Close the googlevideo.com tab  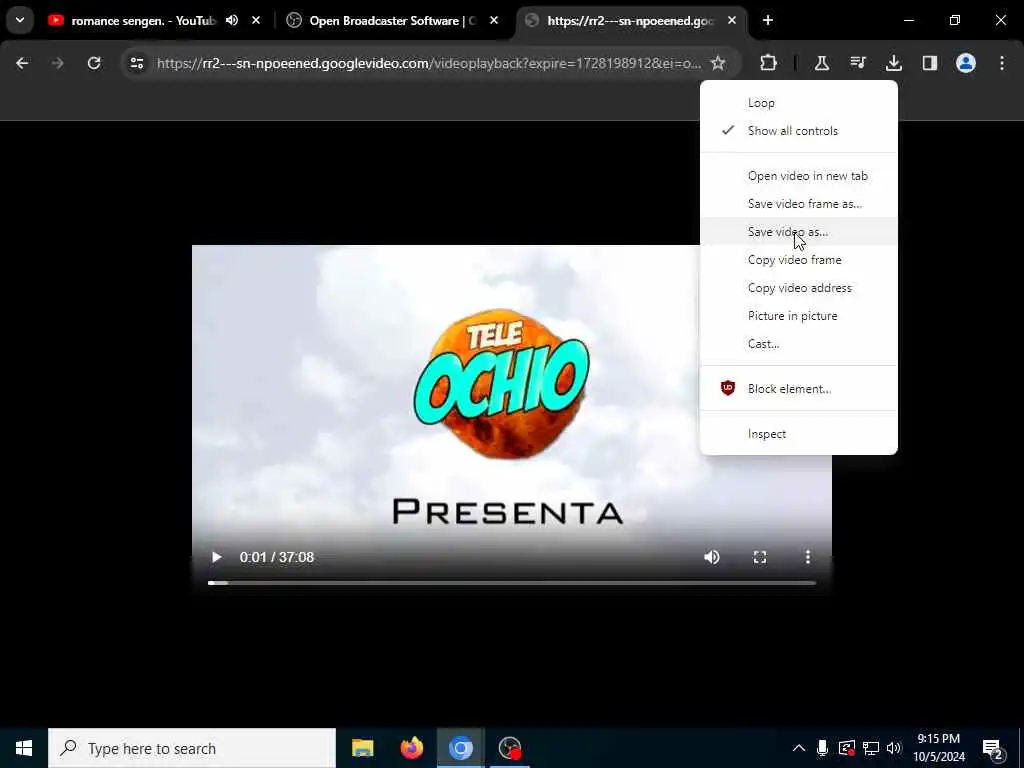coord(732,20)
